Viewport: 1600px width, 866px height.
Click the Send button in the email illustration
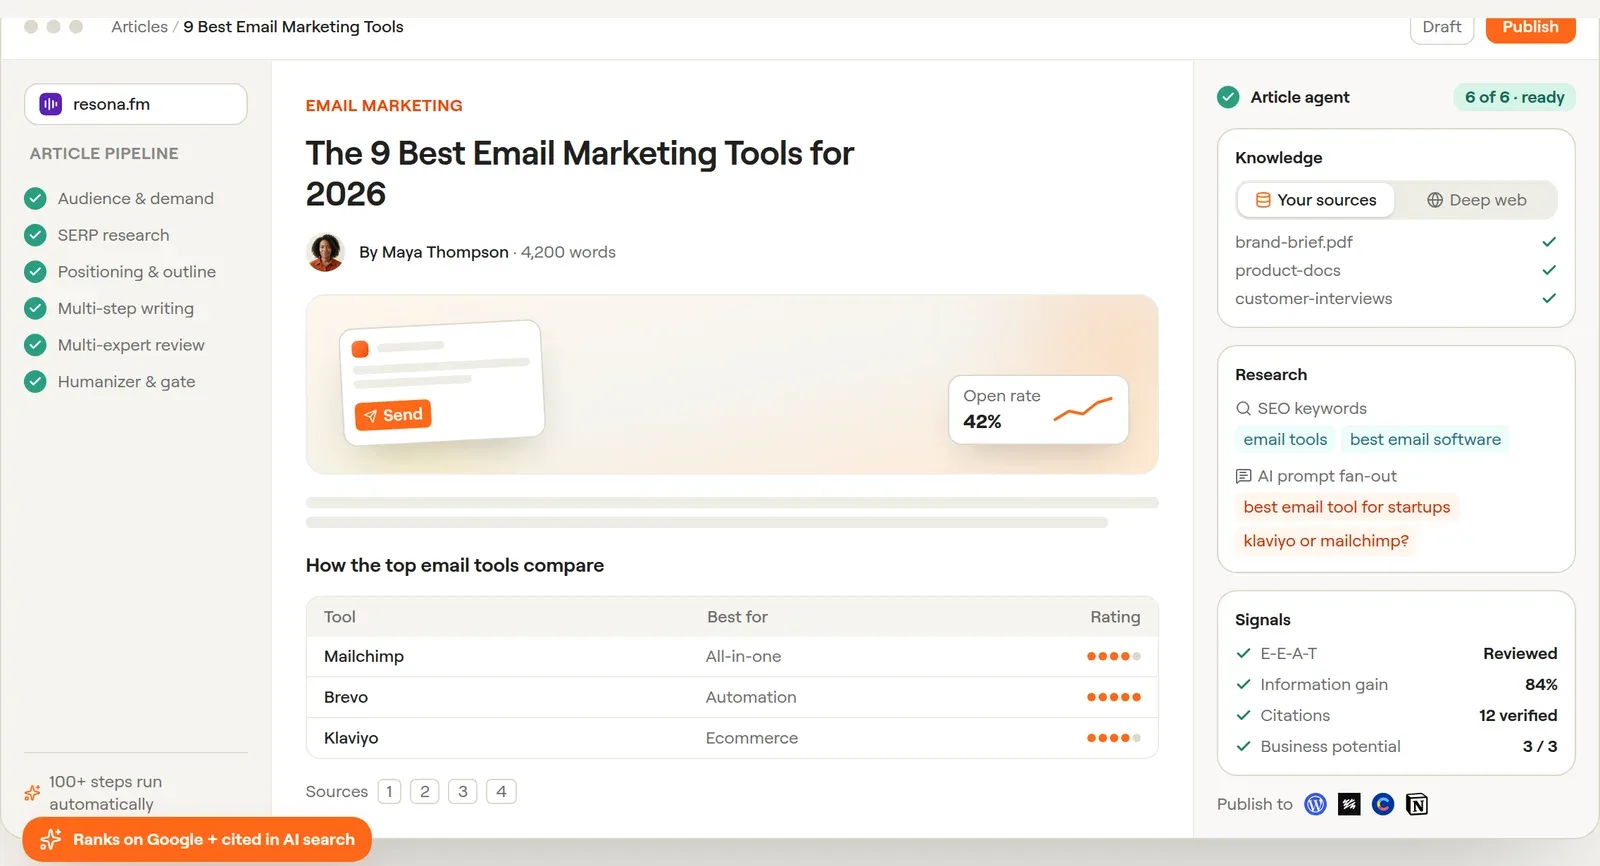coord(393,415)
